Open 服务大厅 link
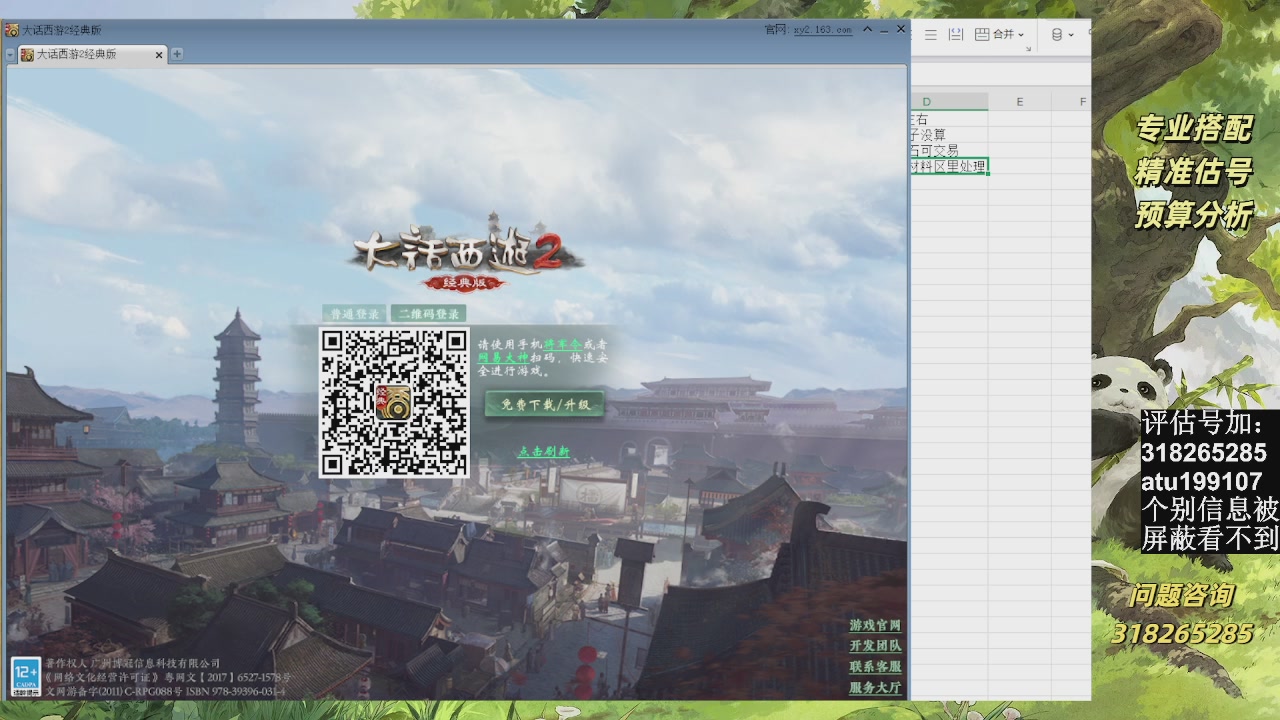This screenshot has width=1280, height=720. coord(875,688)
